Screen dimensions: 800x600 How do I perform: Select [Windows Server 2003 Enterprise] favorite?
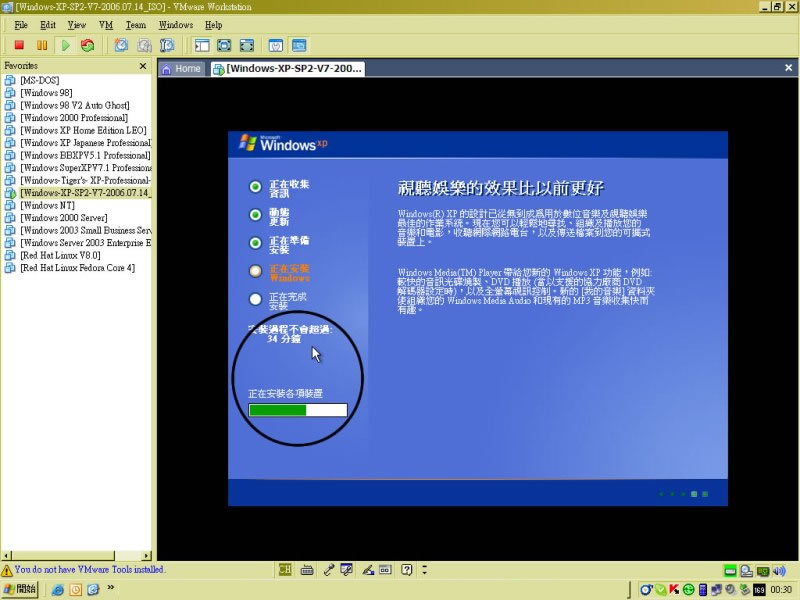(86, 243)
